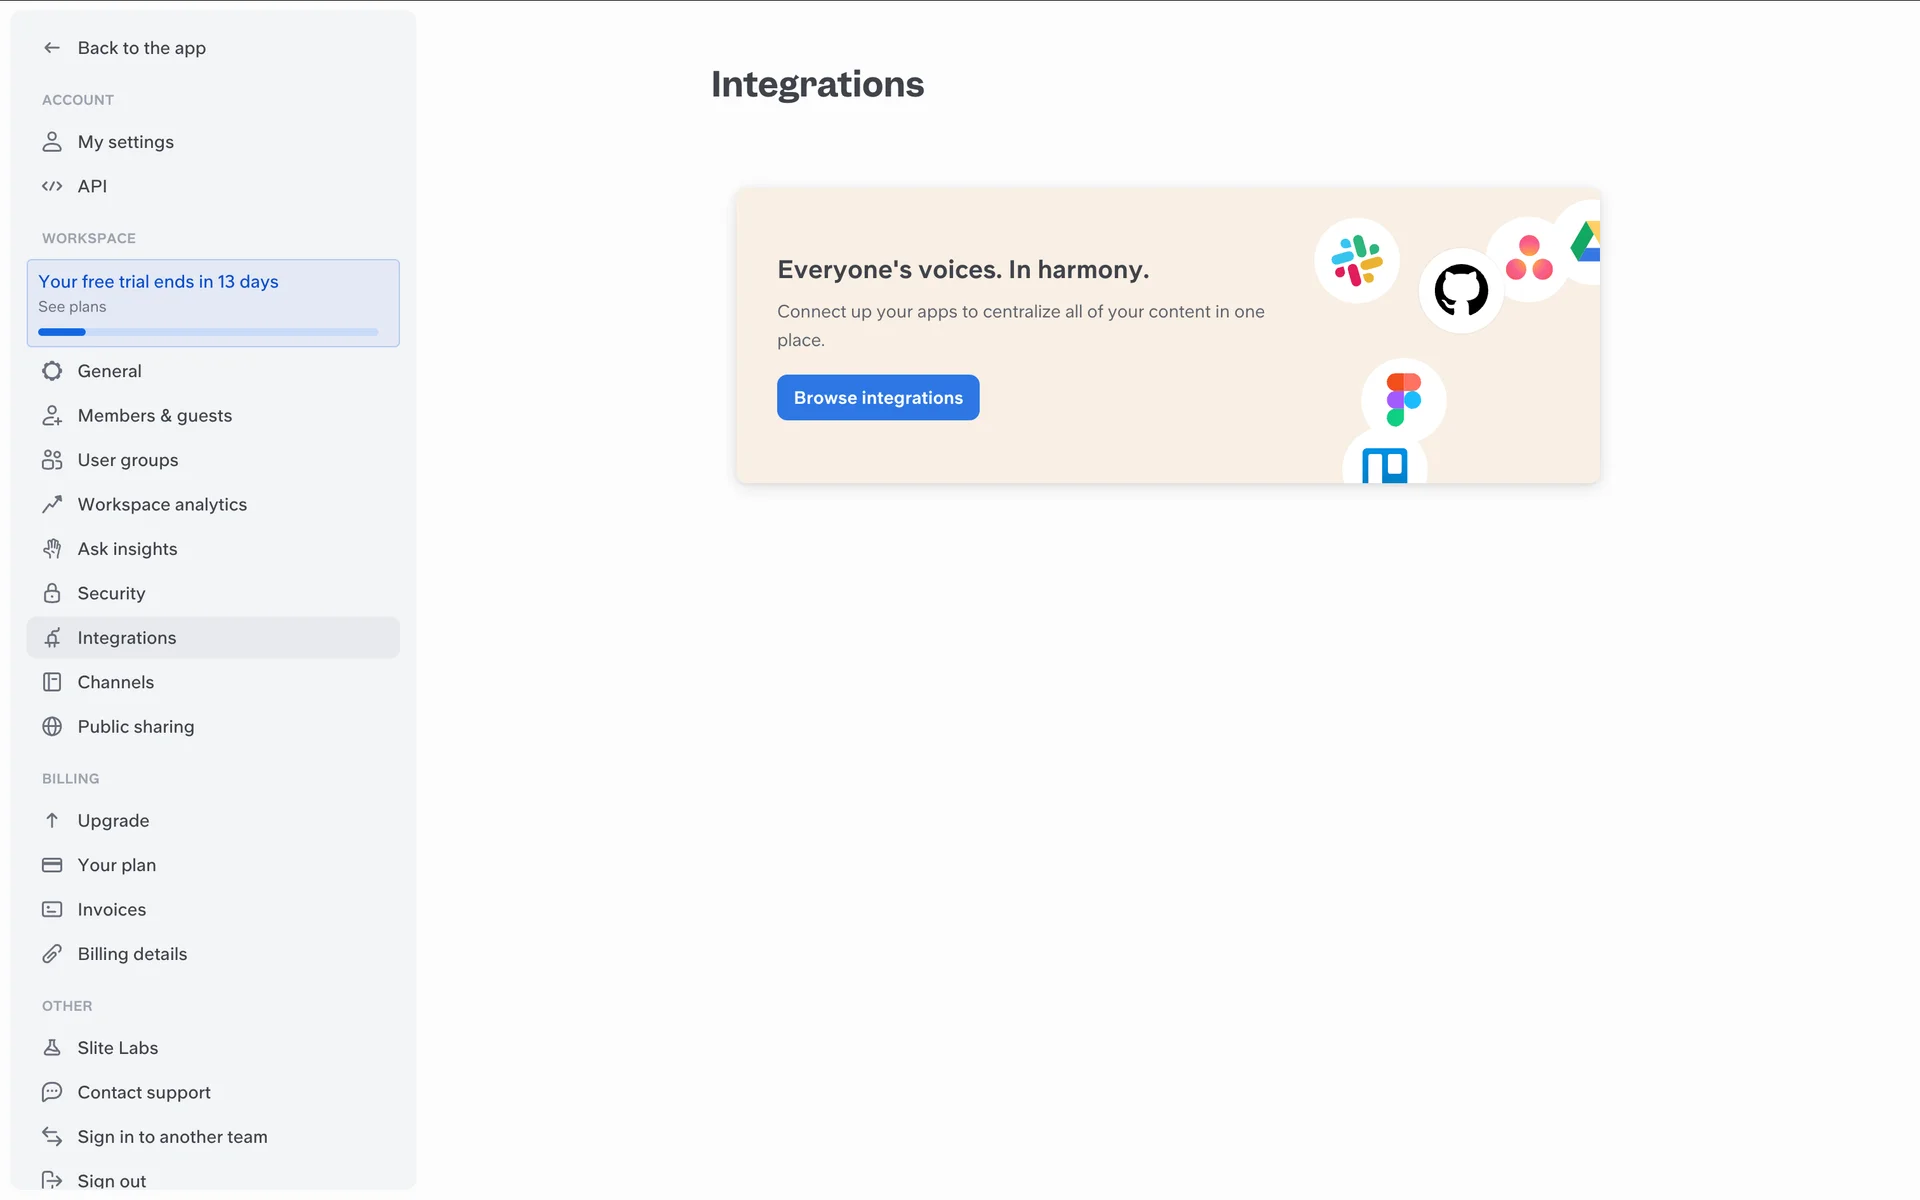Click the Asana logo icon
The height and width of the screenshot is (1200, 1920).
pyautogui.click(x=1528, y=258)
